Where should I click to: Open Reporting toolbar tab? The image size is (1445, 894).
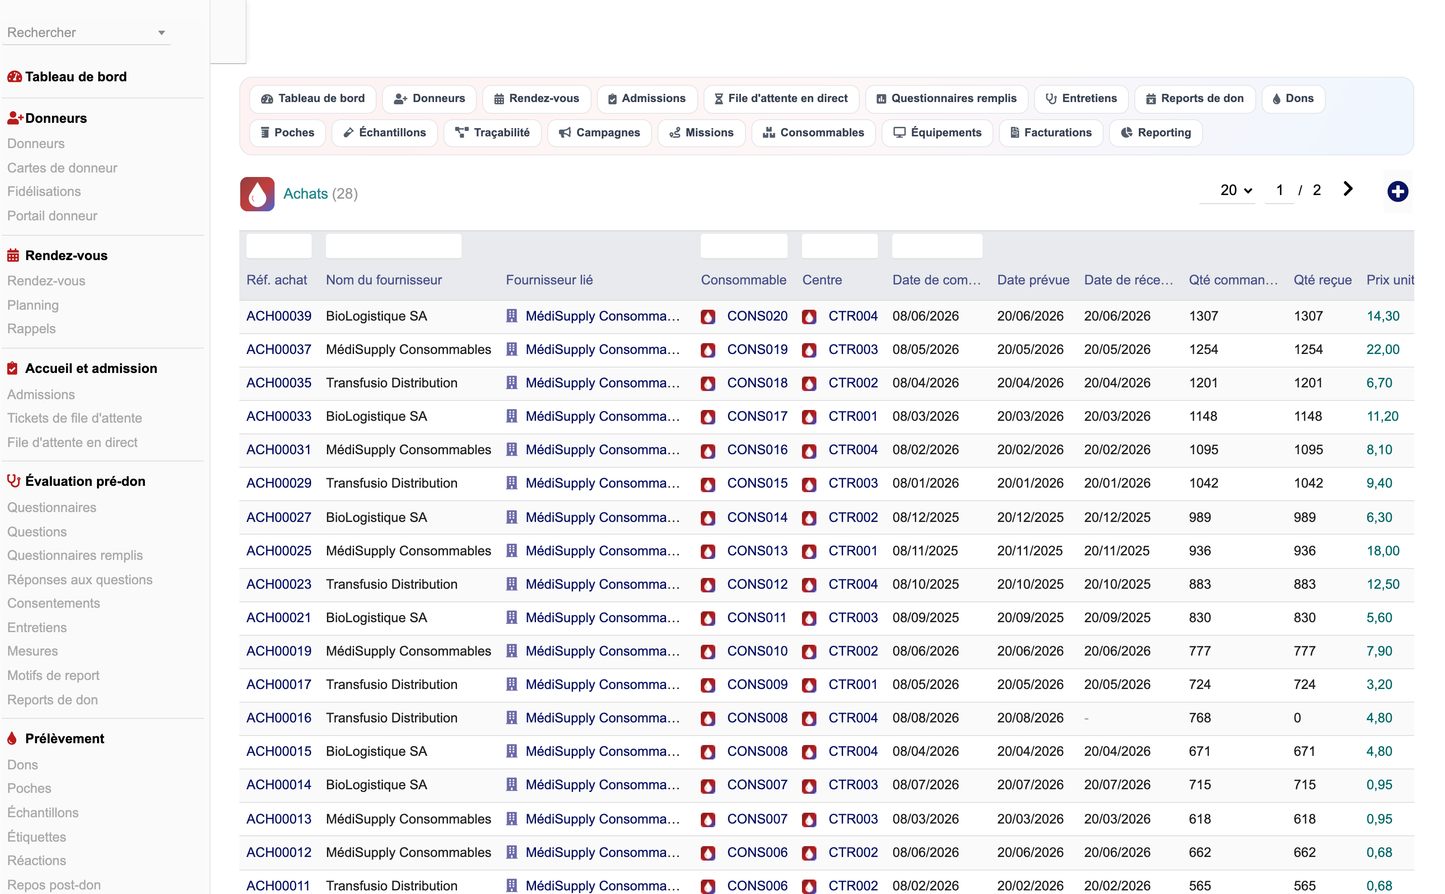click(x=1156, y=133)
